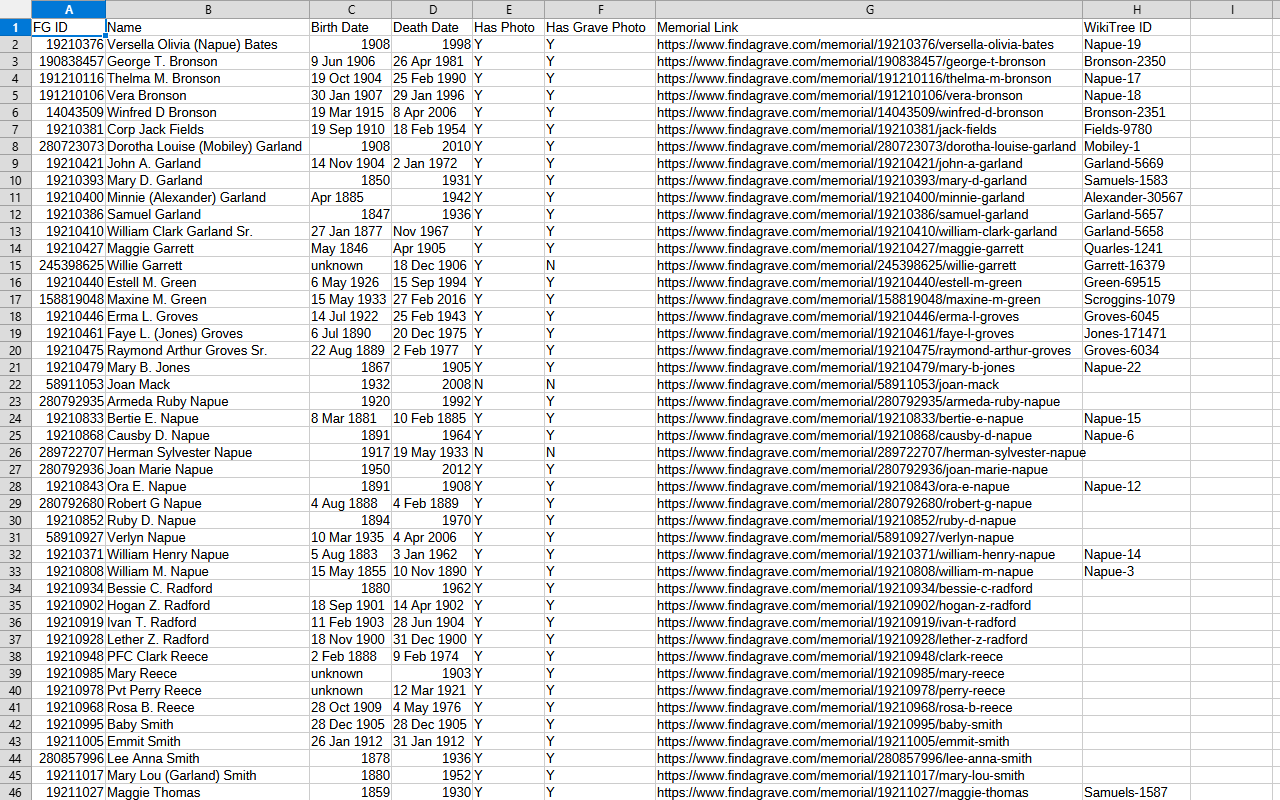This screenshot has width=1280, height=800.
Task: Select column D header
Action: (x=432, y=9)
